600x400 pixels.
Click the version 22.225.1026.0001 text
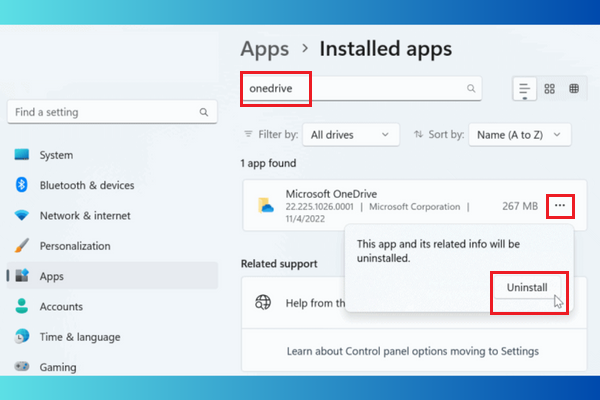[x=320, y=207]
